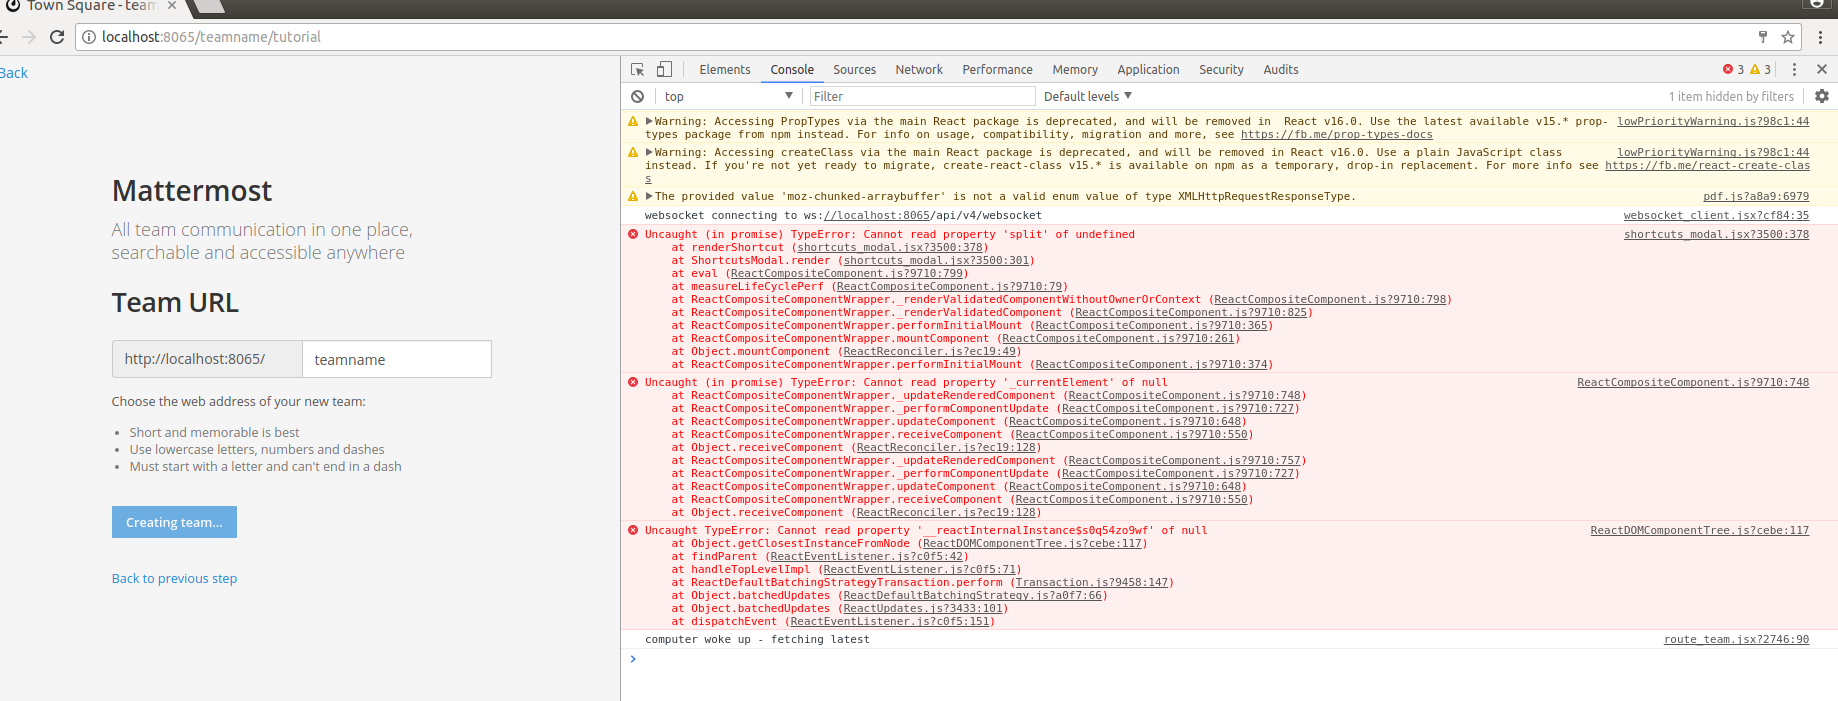This screenshot has width=1838, height=701.
Task: Click error icon of '__reactInternalInstance' message
Action: (x=632, y=530)
